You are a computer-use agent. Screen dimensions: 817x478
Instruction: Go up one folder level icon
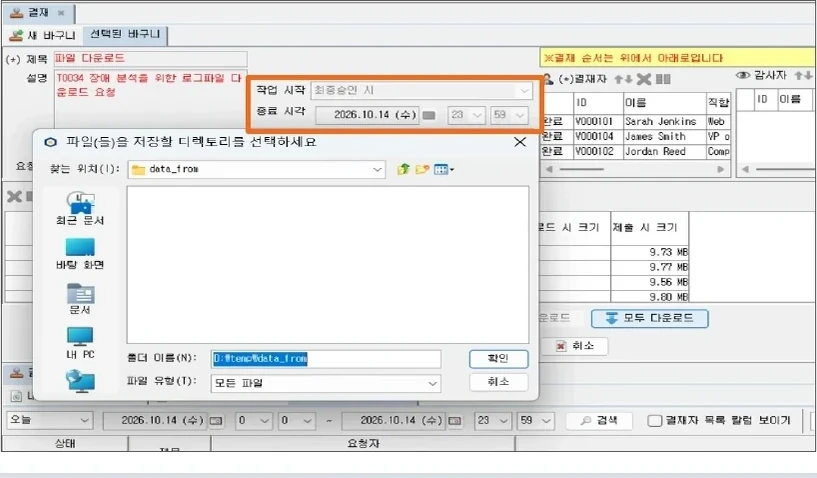[403, 169]
